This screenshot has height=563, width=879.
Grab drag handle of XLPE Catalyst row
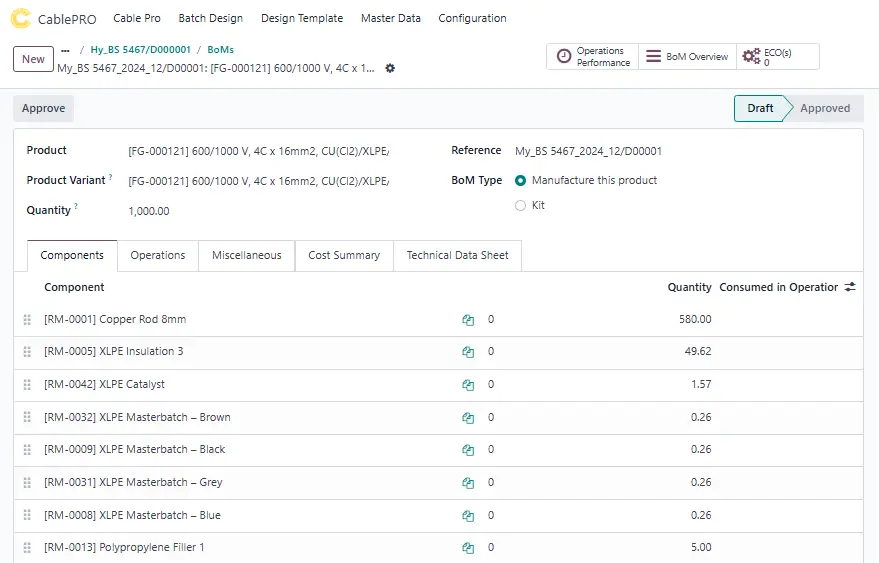pyautogui.click(x=27, y=385)
